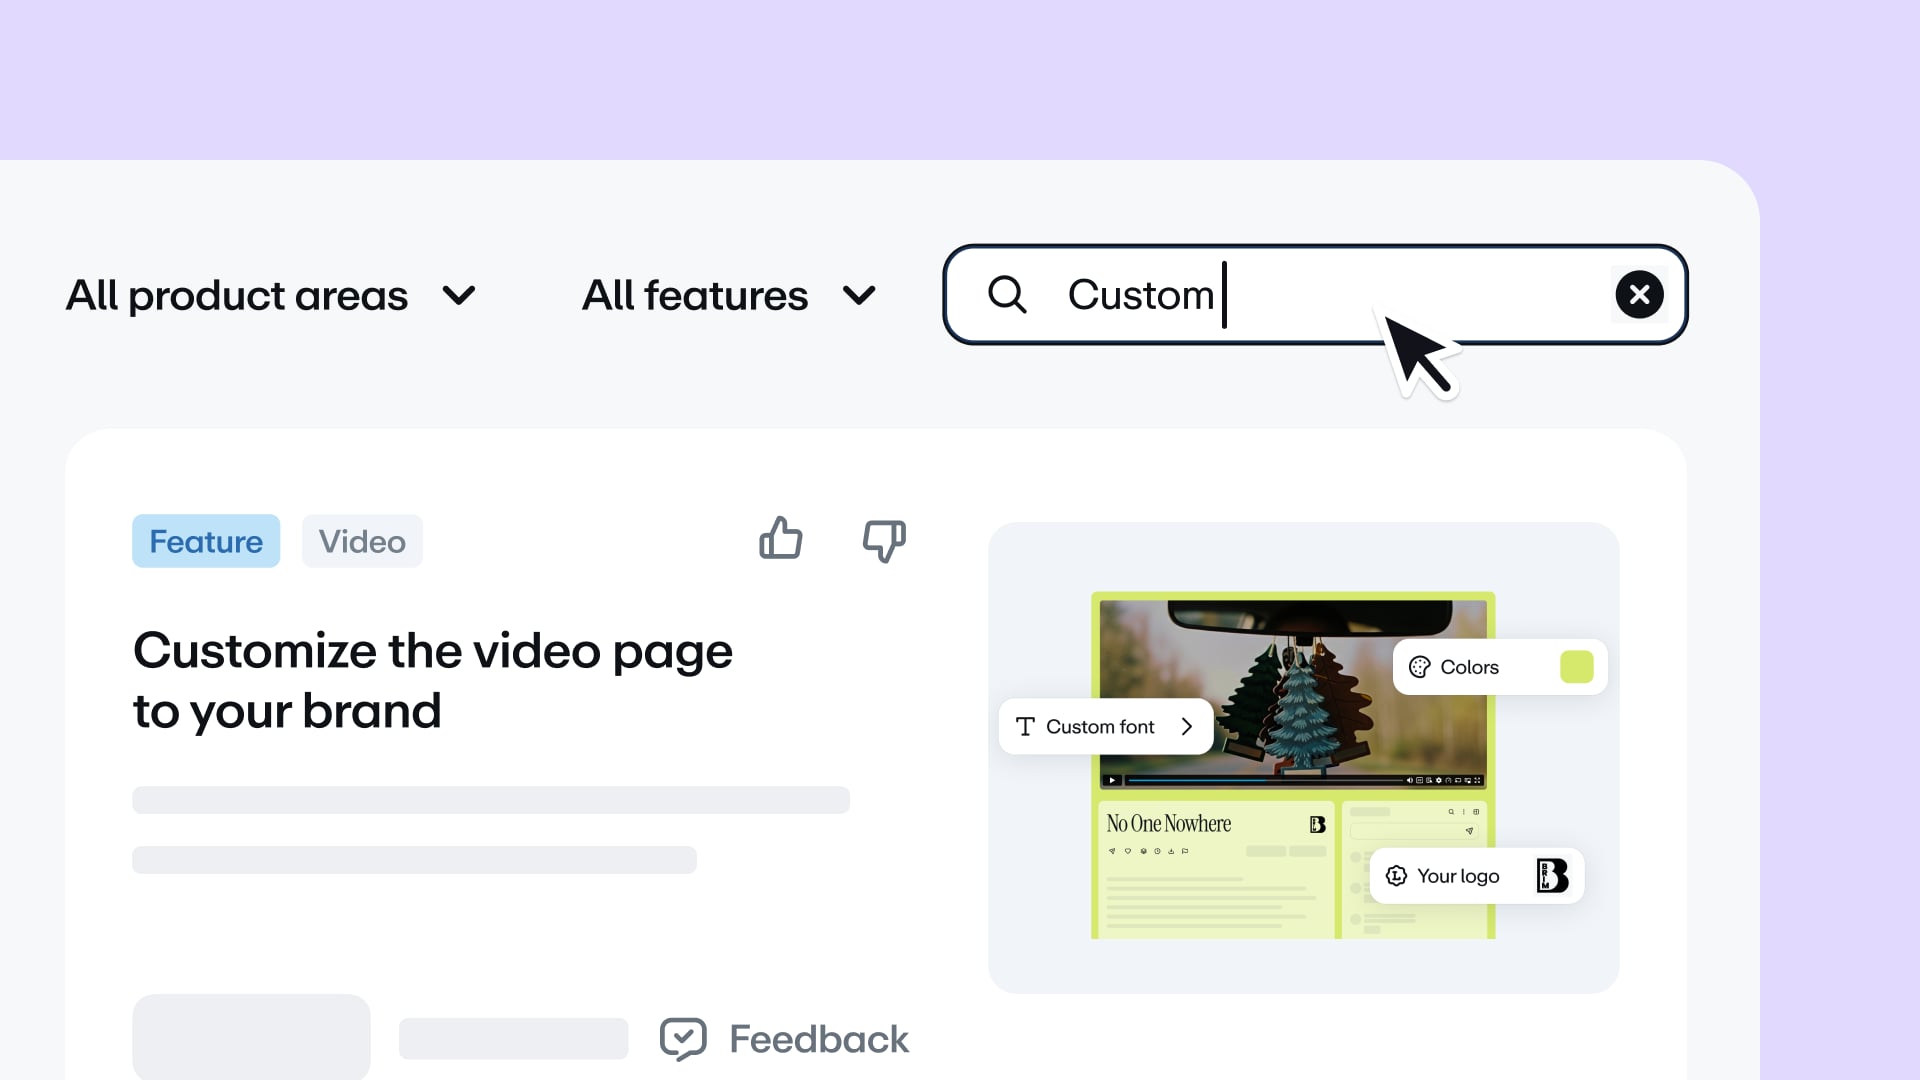Expand the All features dropdown
This screenshot has width=1920, height=1080.
coord(729,295)
